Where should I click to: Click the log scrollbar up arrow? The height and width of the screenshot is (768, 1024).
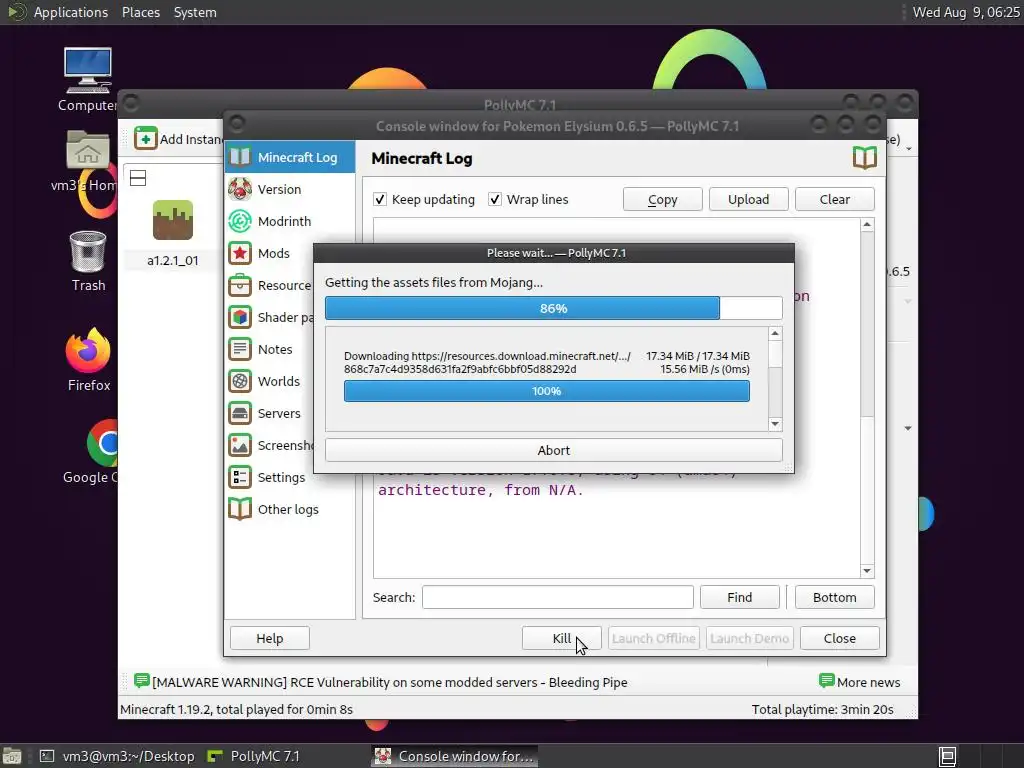tap(867, 225)
